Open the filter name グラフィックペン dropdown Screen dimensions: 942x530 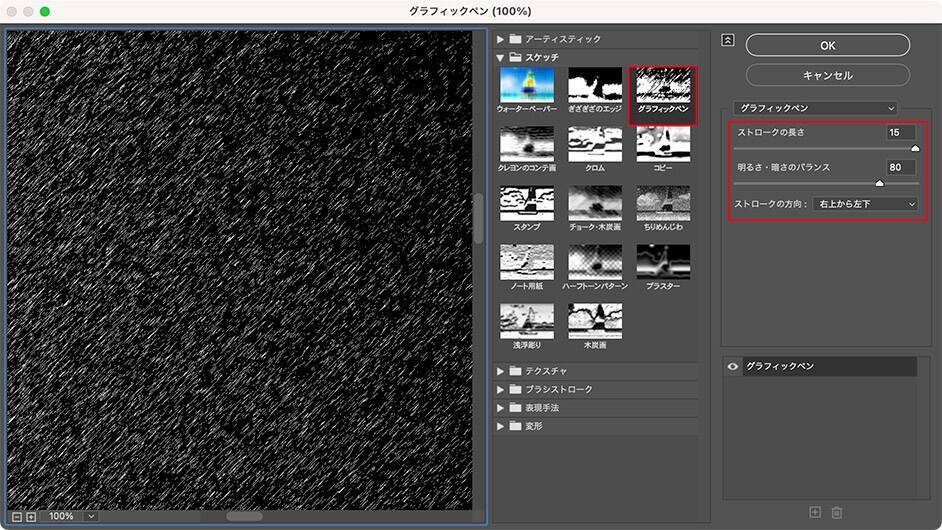(x=815, y=107)
